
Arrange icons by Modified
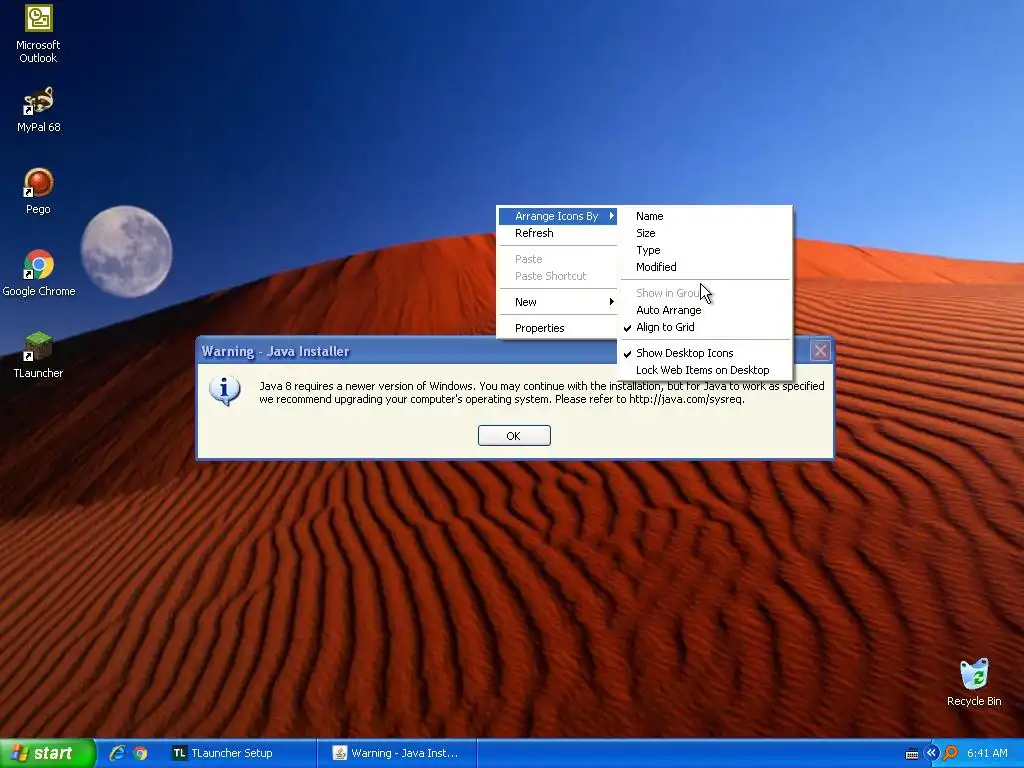pyautogui.click(x=705, y=267)
